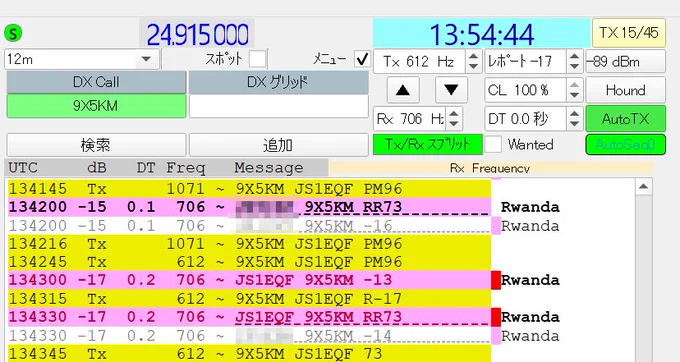
Task: Decrease the DT 0.0 秒 value
Action: (x=574, y=124)
